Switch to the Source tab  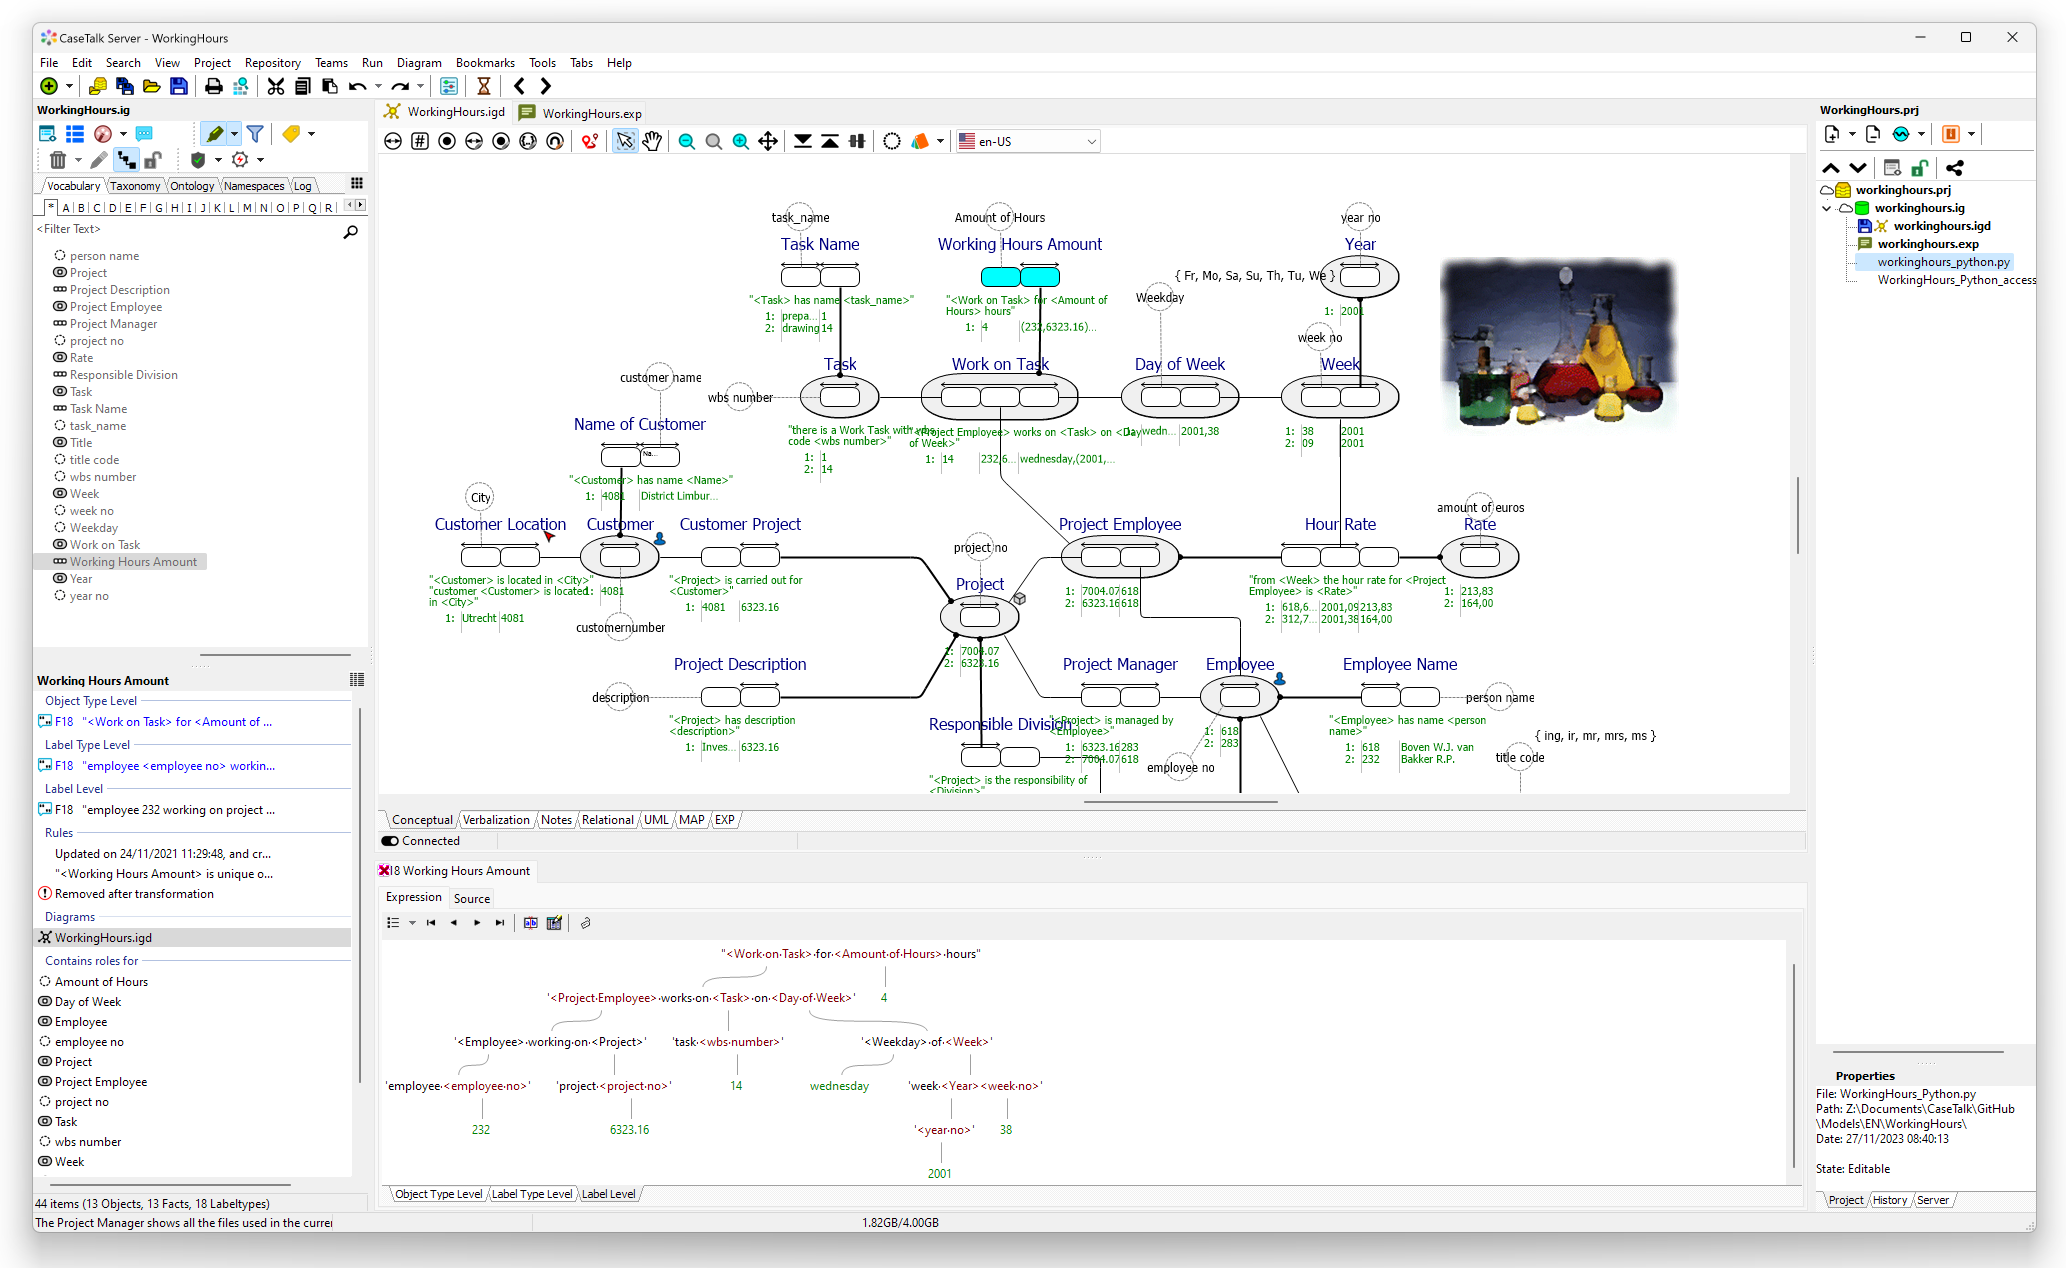(471, 899)
